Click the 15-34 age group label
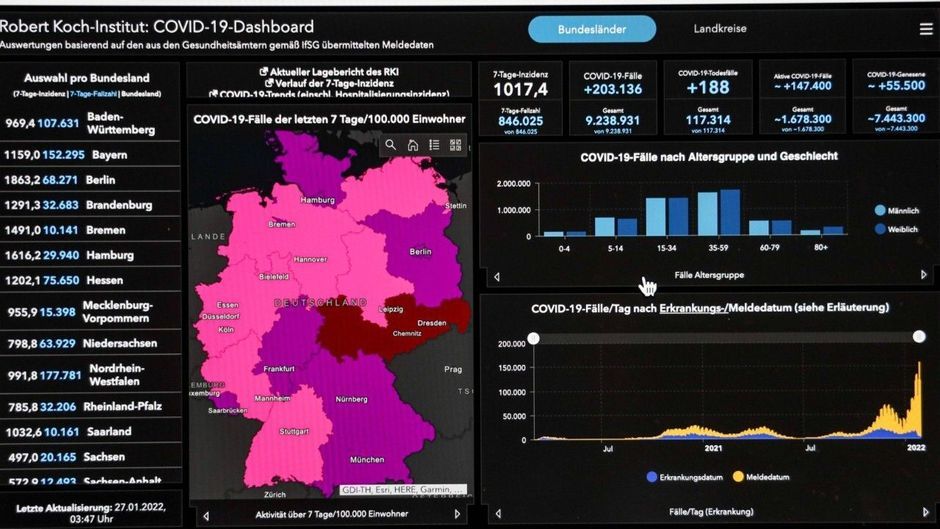 point(666,248)
